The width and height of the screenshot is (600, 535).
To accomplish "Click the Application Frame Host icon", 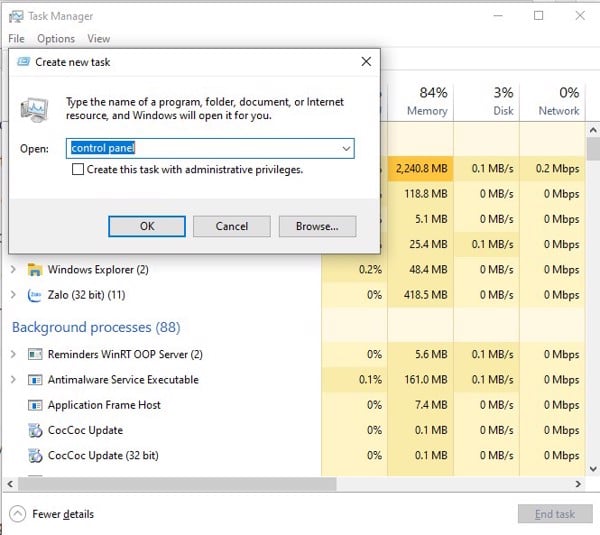I will coord(35,405).
